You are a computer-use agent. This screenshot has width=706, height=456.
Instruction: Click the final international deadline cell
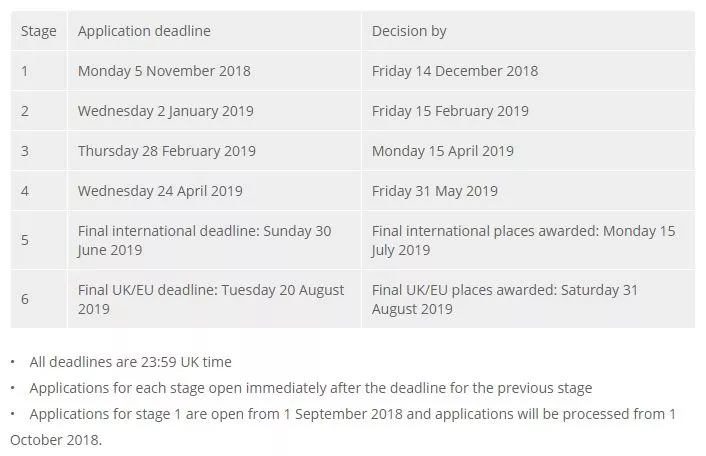[x=204, y=240]
